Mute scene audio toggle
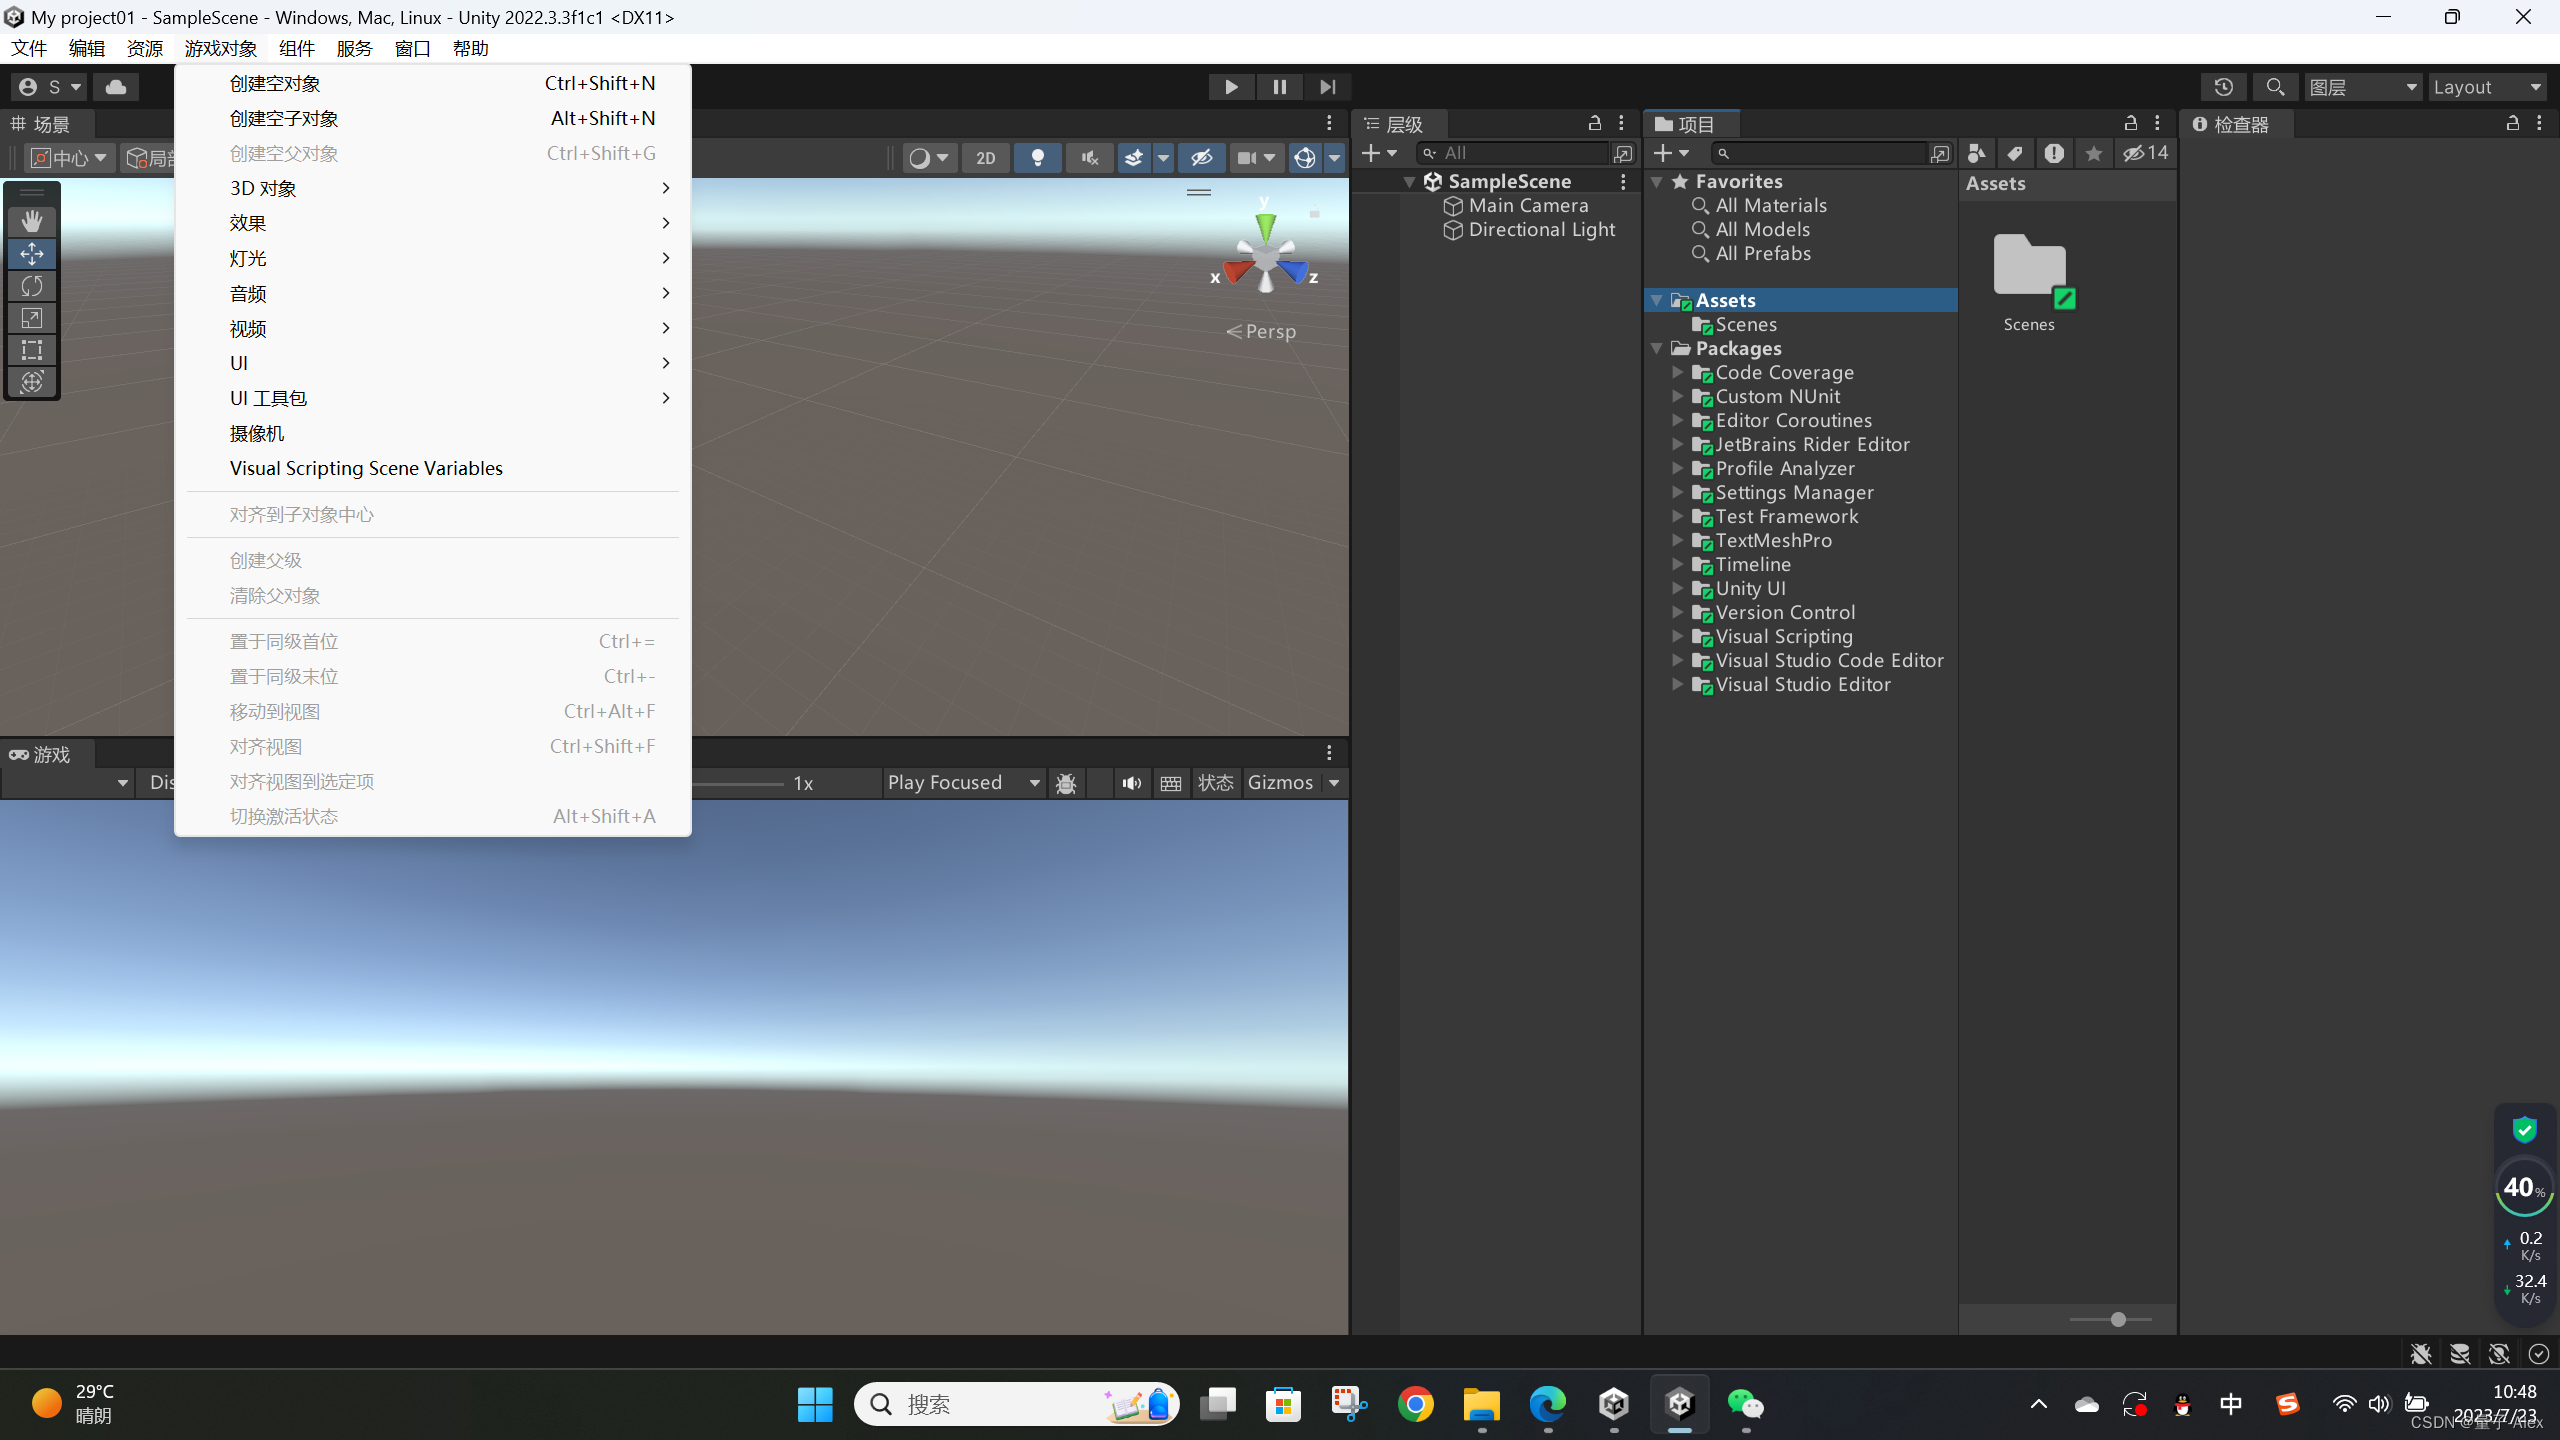Screen dimensions: 2560x1440 click(x=1089, y=158)
